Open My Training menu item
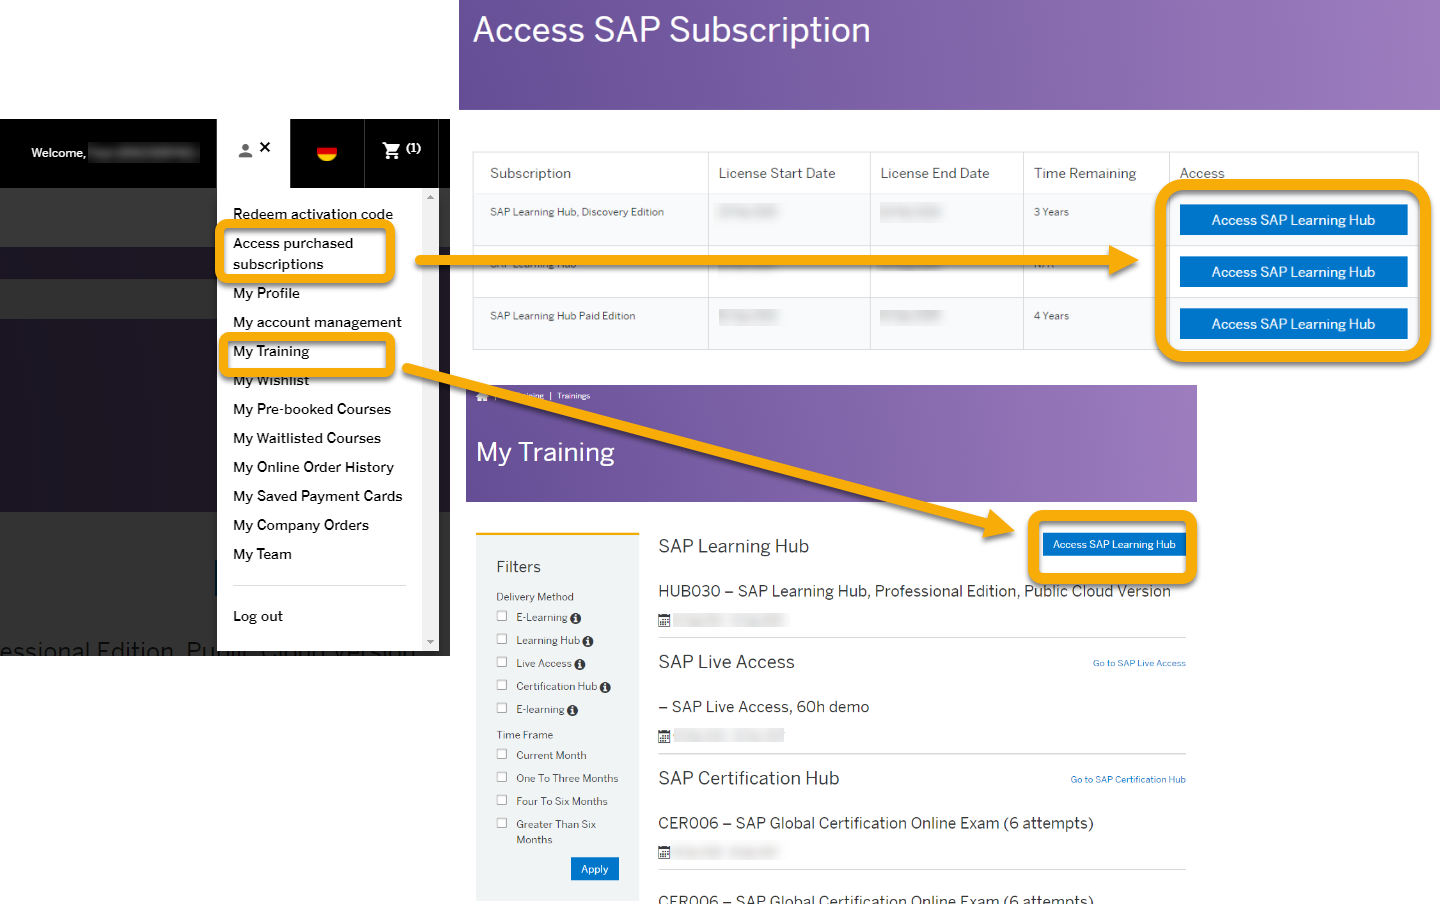This screenshot has height=904, width=1440. point(271,351)
